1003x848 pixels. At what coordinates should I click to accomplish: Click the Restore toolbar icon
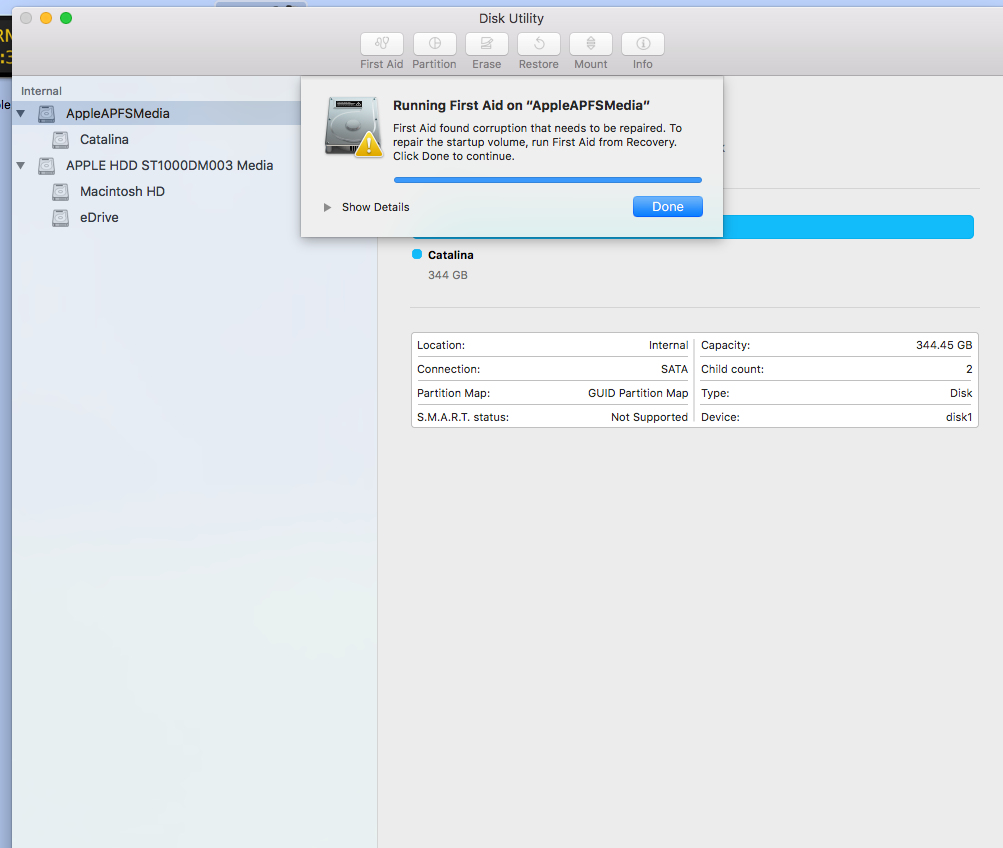click(539, 43)
